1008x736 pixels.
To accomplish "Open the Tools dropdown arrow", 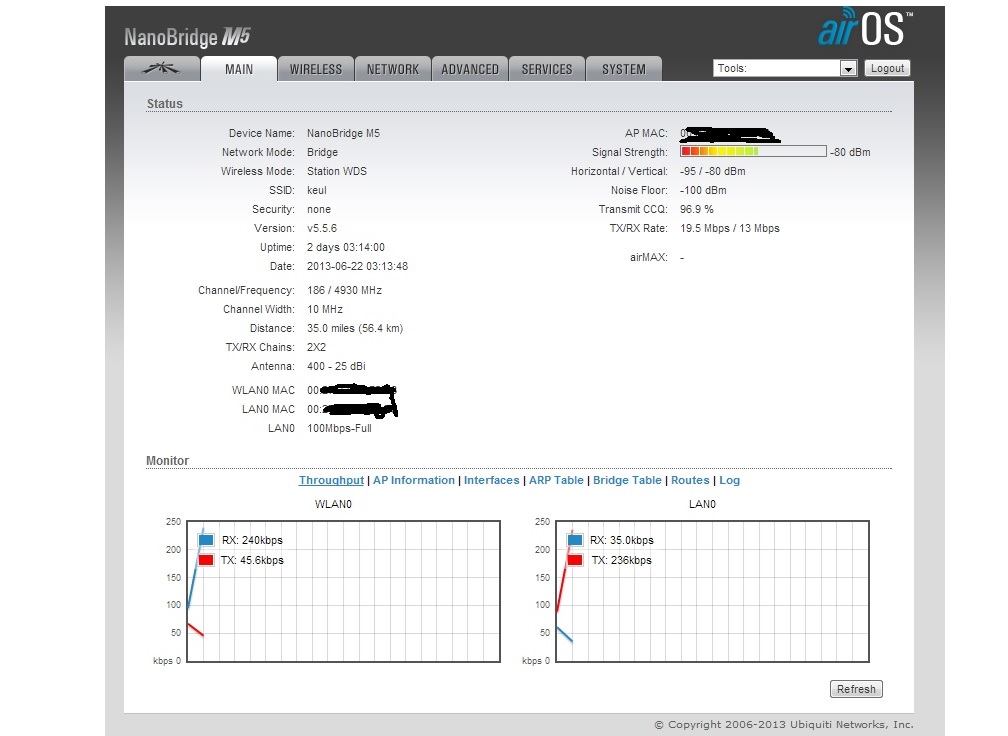I will [849, 68].
